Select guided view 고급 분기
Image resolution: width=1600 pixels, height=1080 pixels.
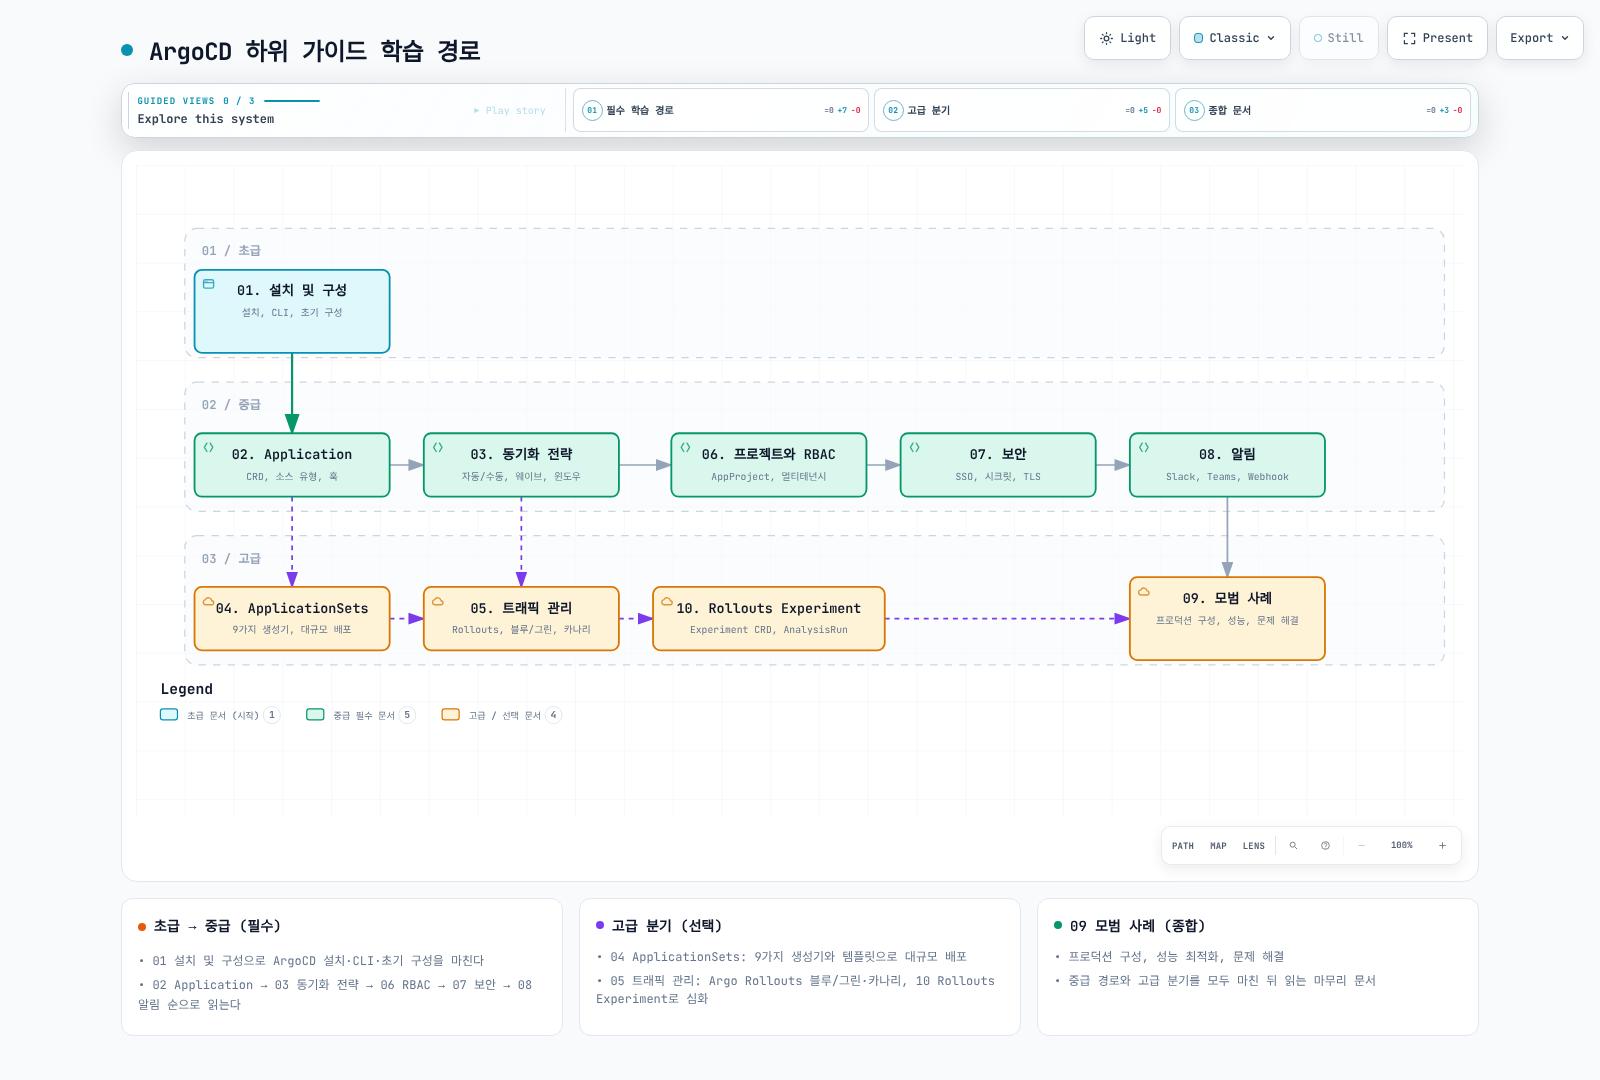click(1022, 110)
